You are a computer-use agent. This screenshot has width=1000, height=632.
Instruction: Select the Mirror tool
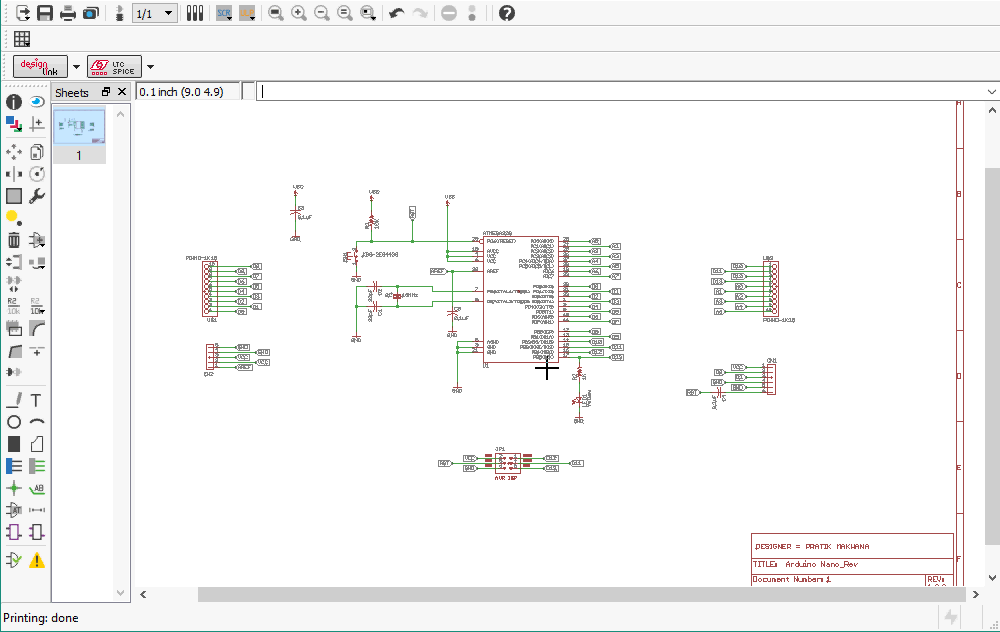pyautogui.click(x=13, y=173)
